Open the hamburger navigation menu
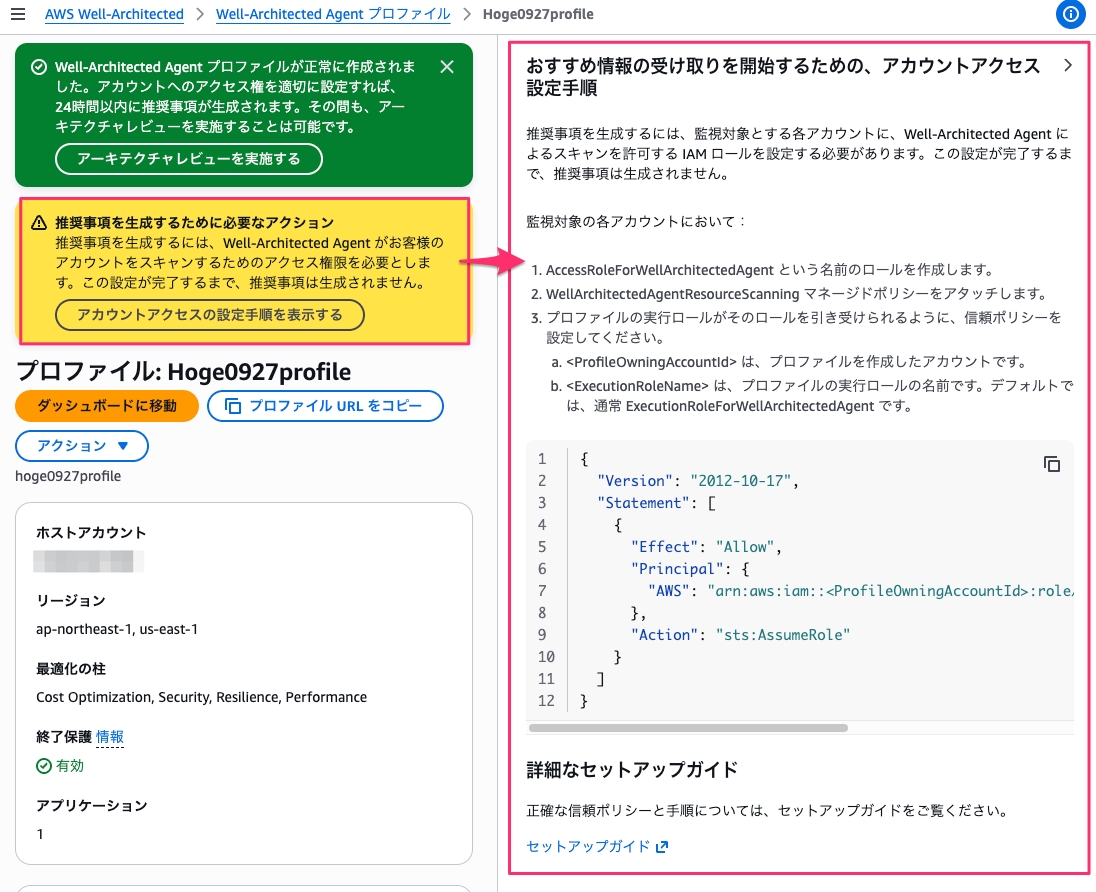Image resolution: width=1096 pixels, height=892 pixels. click(x=18, y=14)
